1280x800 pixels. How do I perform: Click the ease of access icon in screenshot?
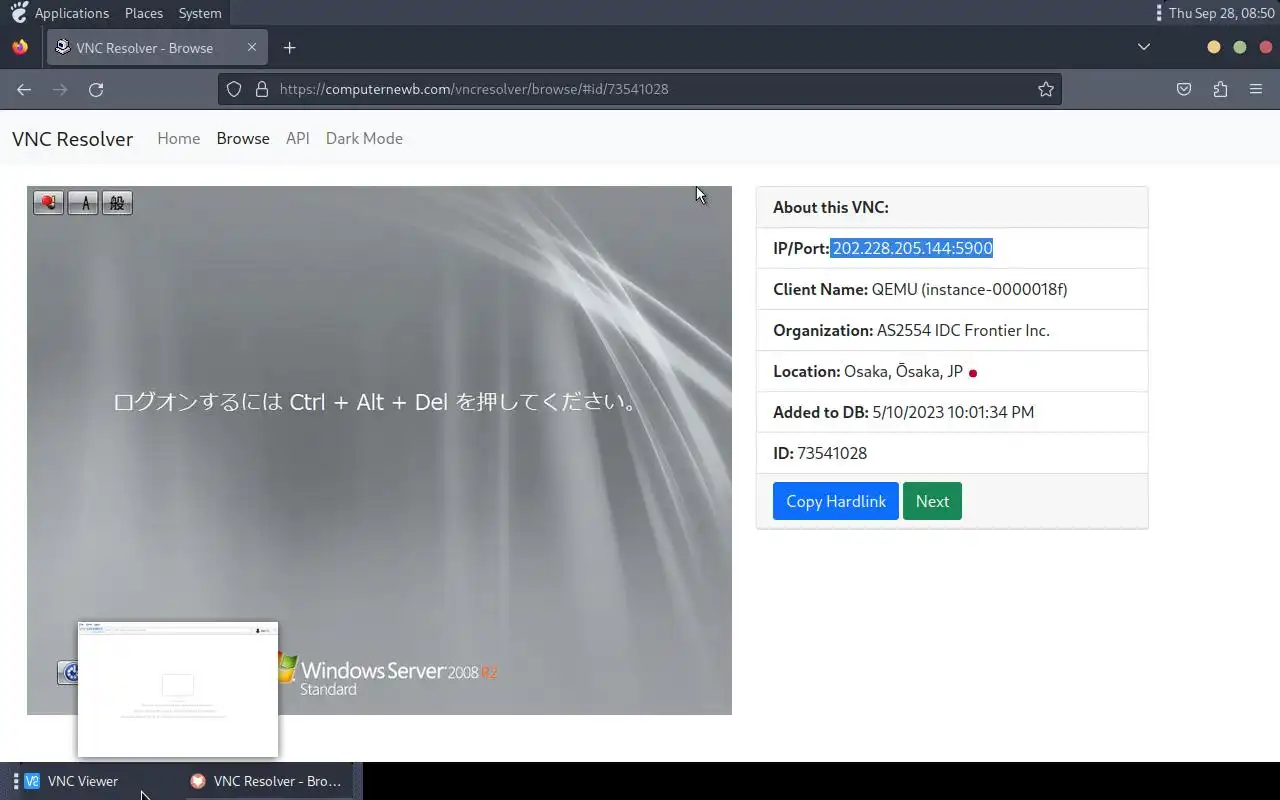click(67, 672)
